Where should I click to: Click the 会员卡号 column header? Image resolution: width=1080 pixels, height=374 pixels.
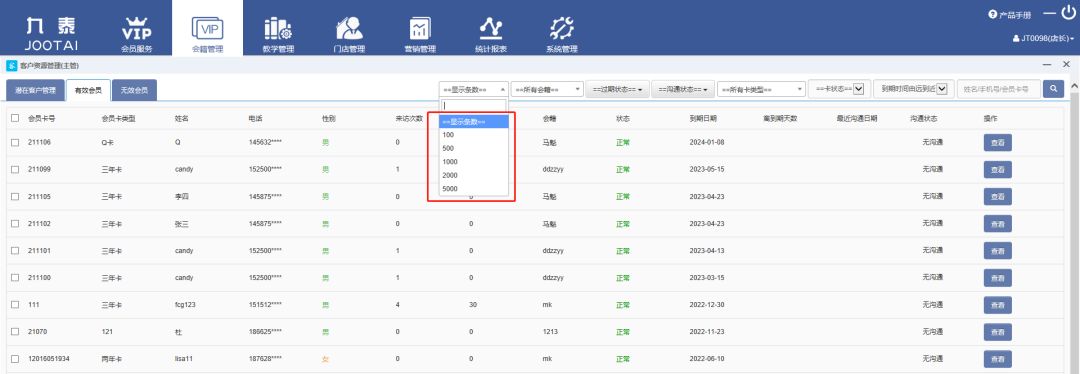click(x=41, y=118)
